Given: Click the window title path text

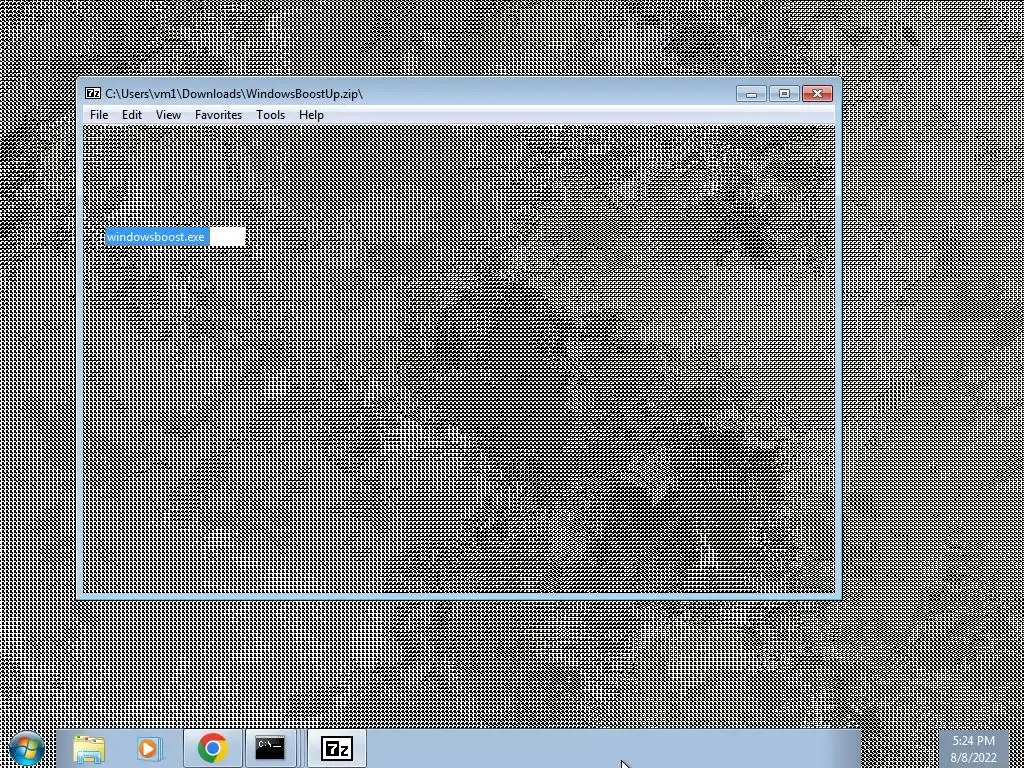Looking at the screenshot, I should [234, 94].
